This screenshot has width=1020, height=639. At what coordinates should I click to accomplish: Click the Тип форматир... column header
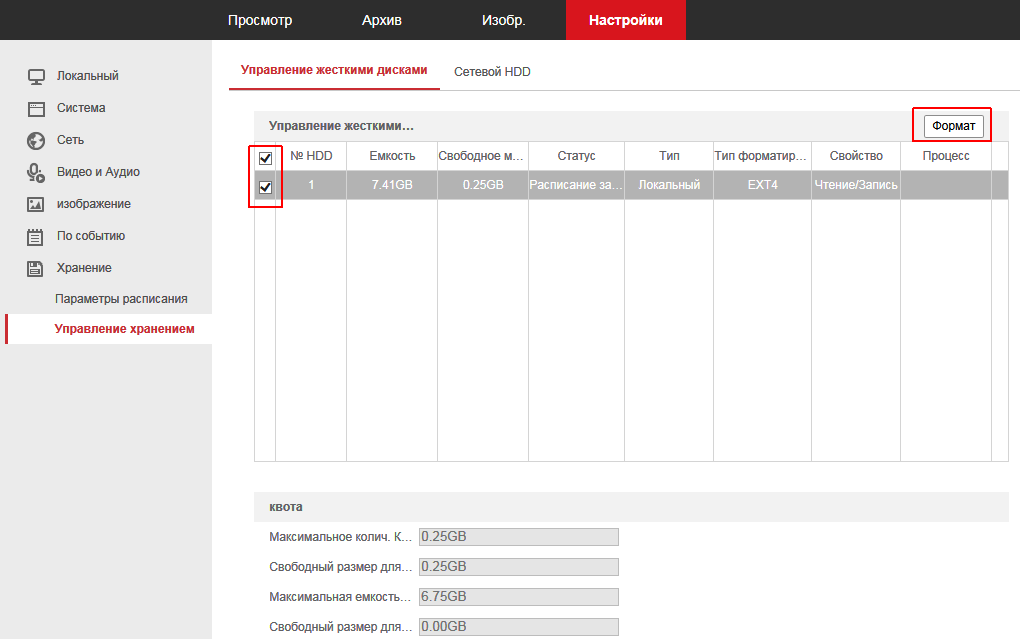762,156
